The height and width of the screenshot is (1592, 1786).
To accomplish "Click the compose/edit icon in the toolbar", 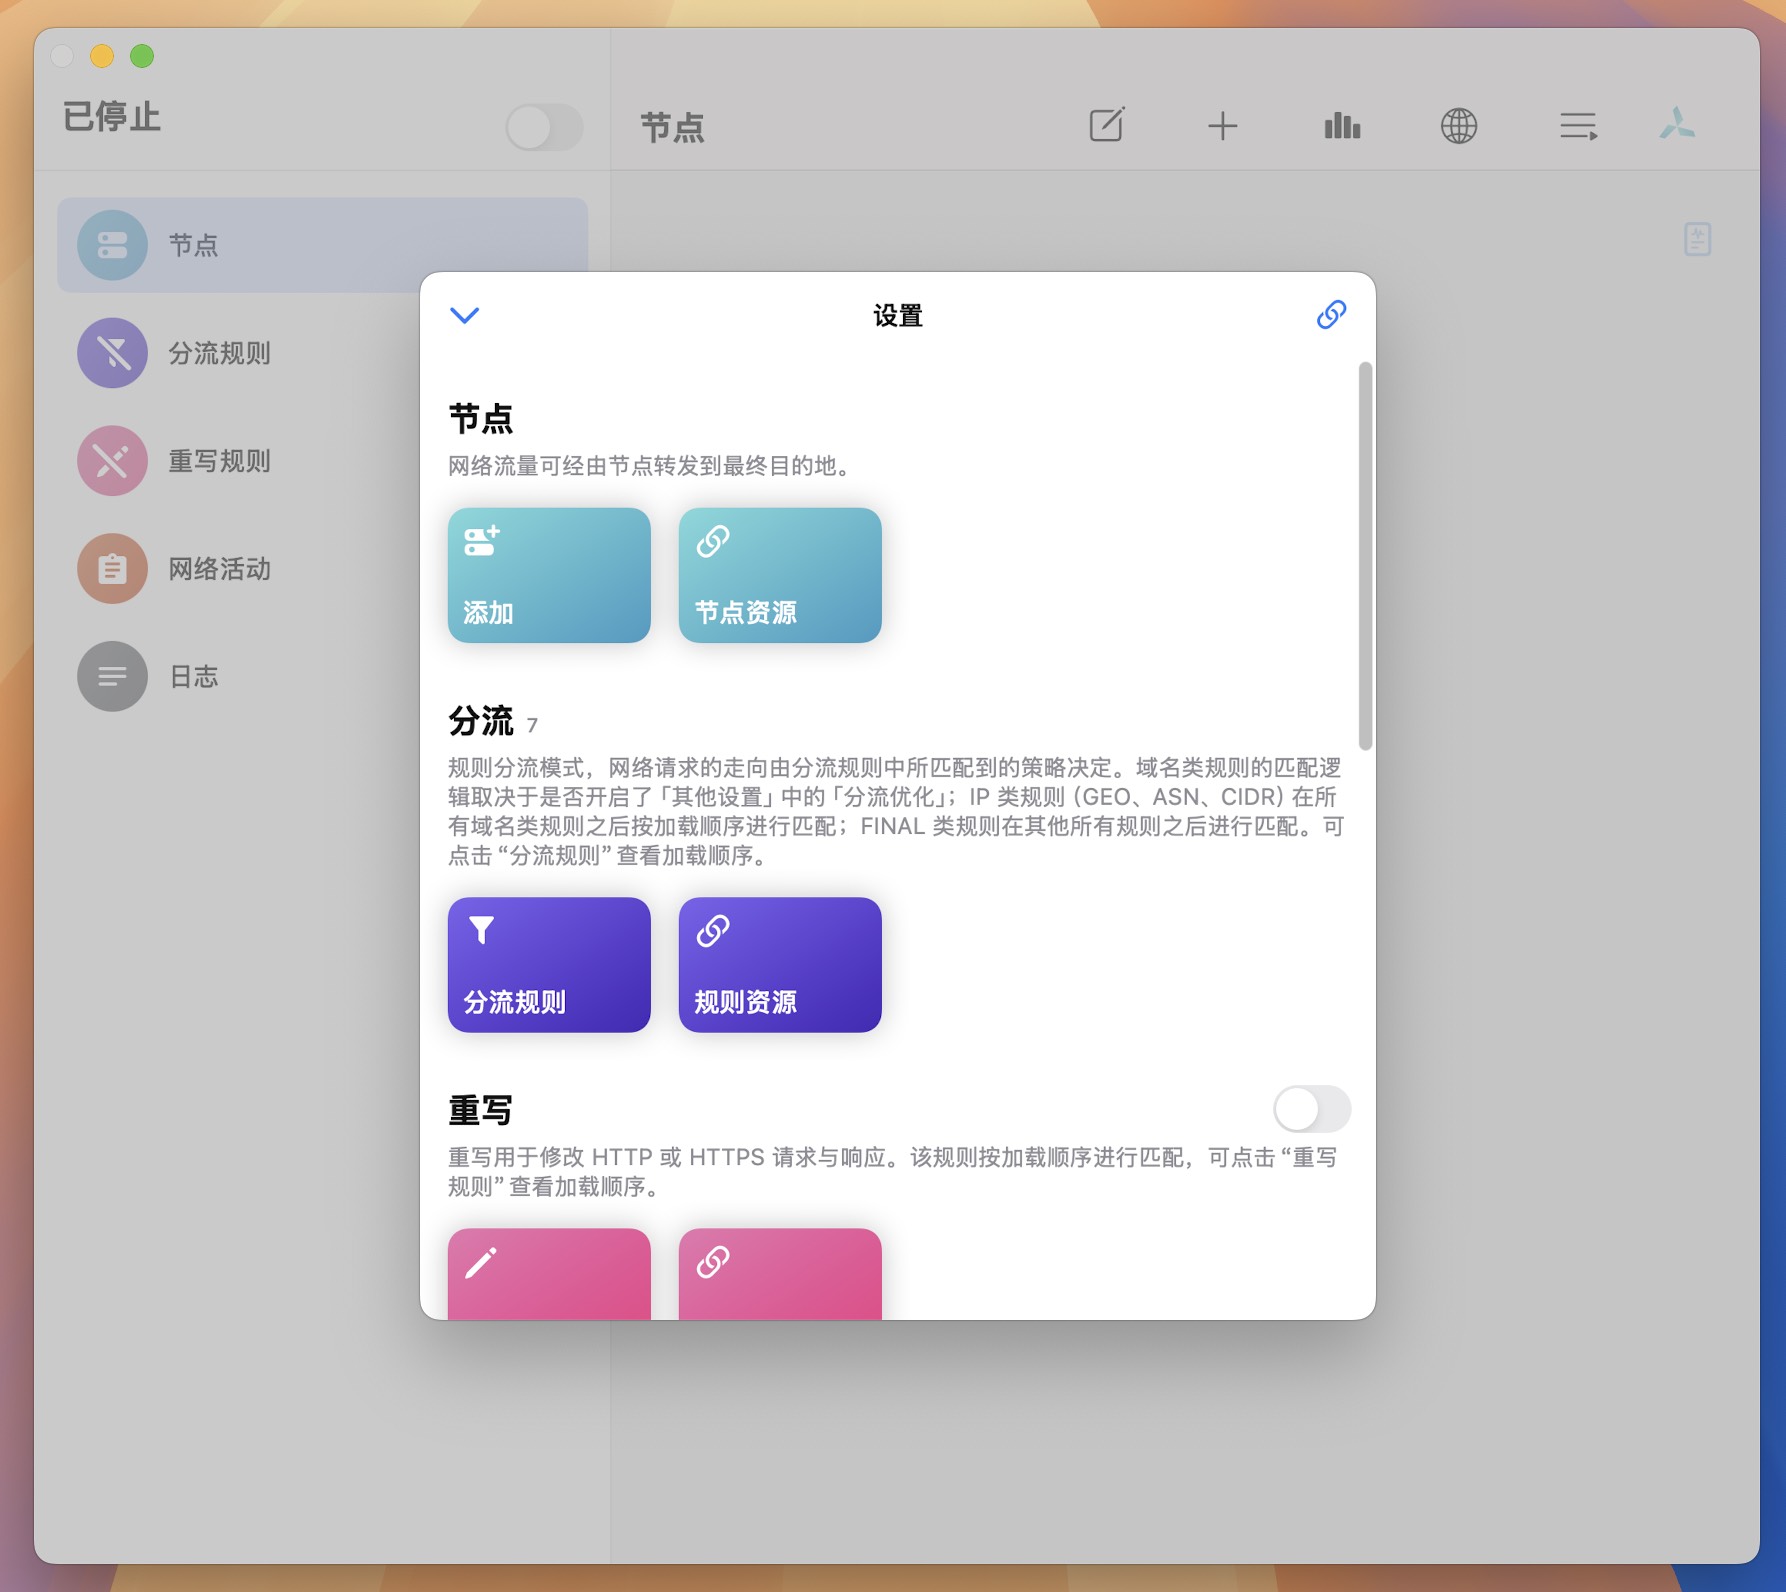I will click(1106, 126).
